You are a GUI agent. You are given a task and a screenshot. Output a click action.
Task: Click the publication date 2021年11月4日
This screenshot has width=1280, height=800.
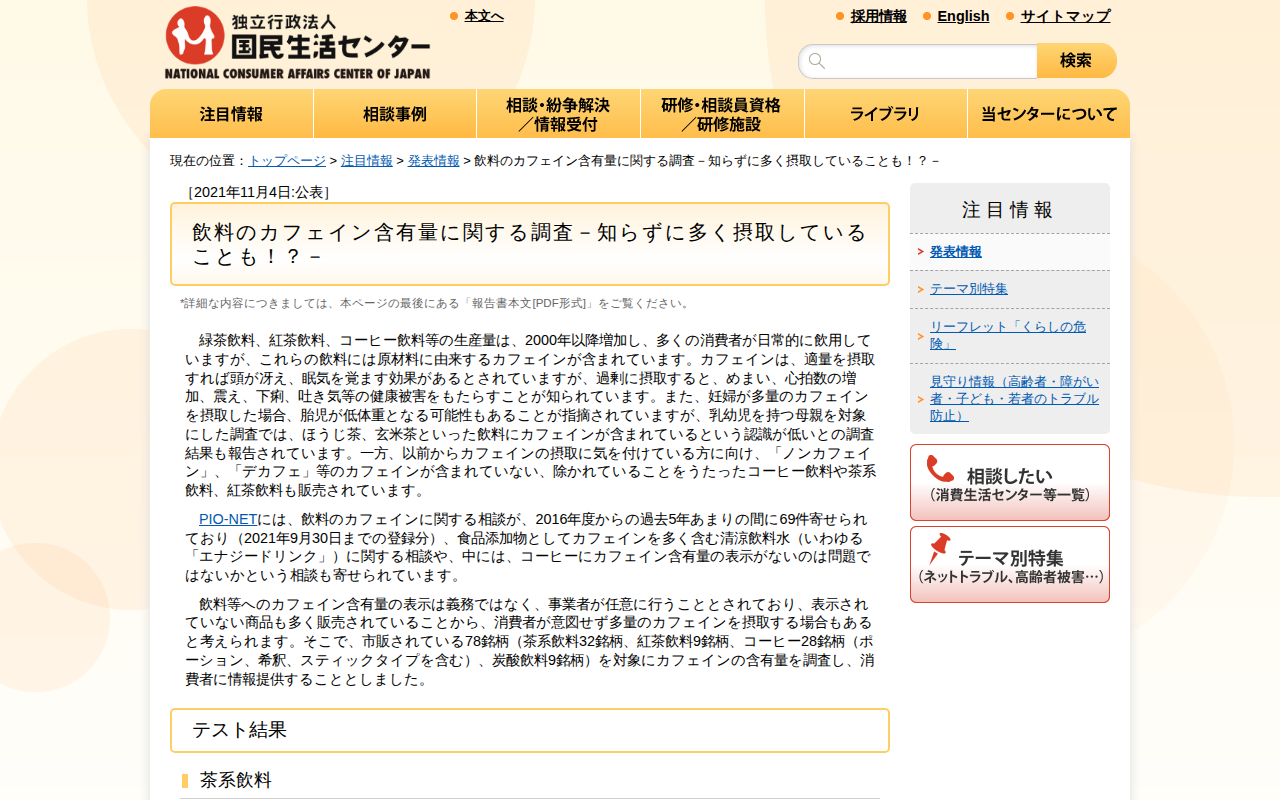pos(259,192)
